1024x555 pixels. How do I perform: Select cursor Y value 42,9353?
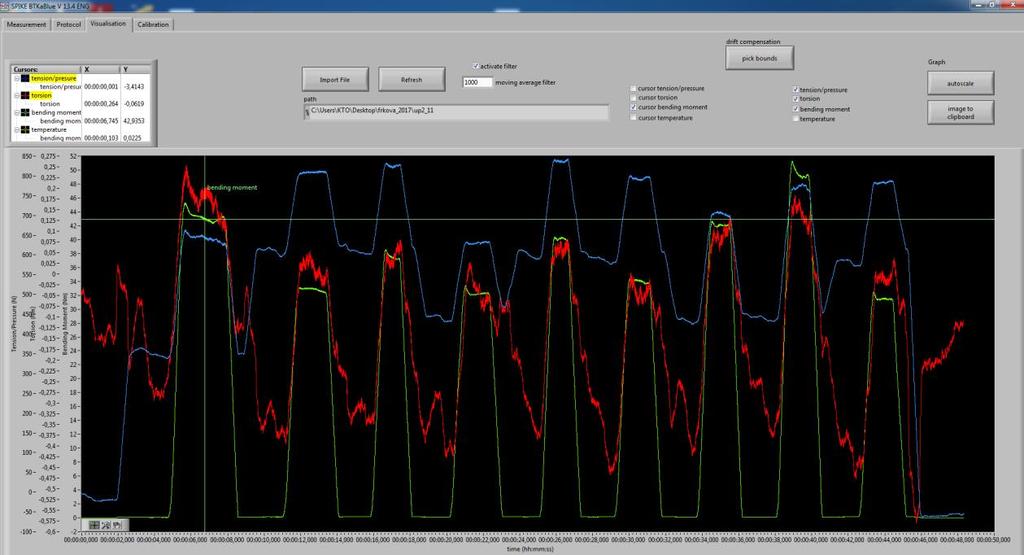point(133,121)
